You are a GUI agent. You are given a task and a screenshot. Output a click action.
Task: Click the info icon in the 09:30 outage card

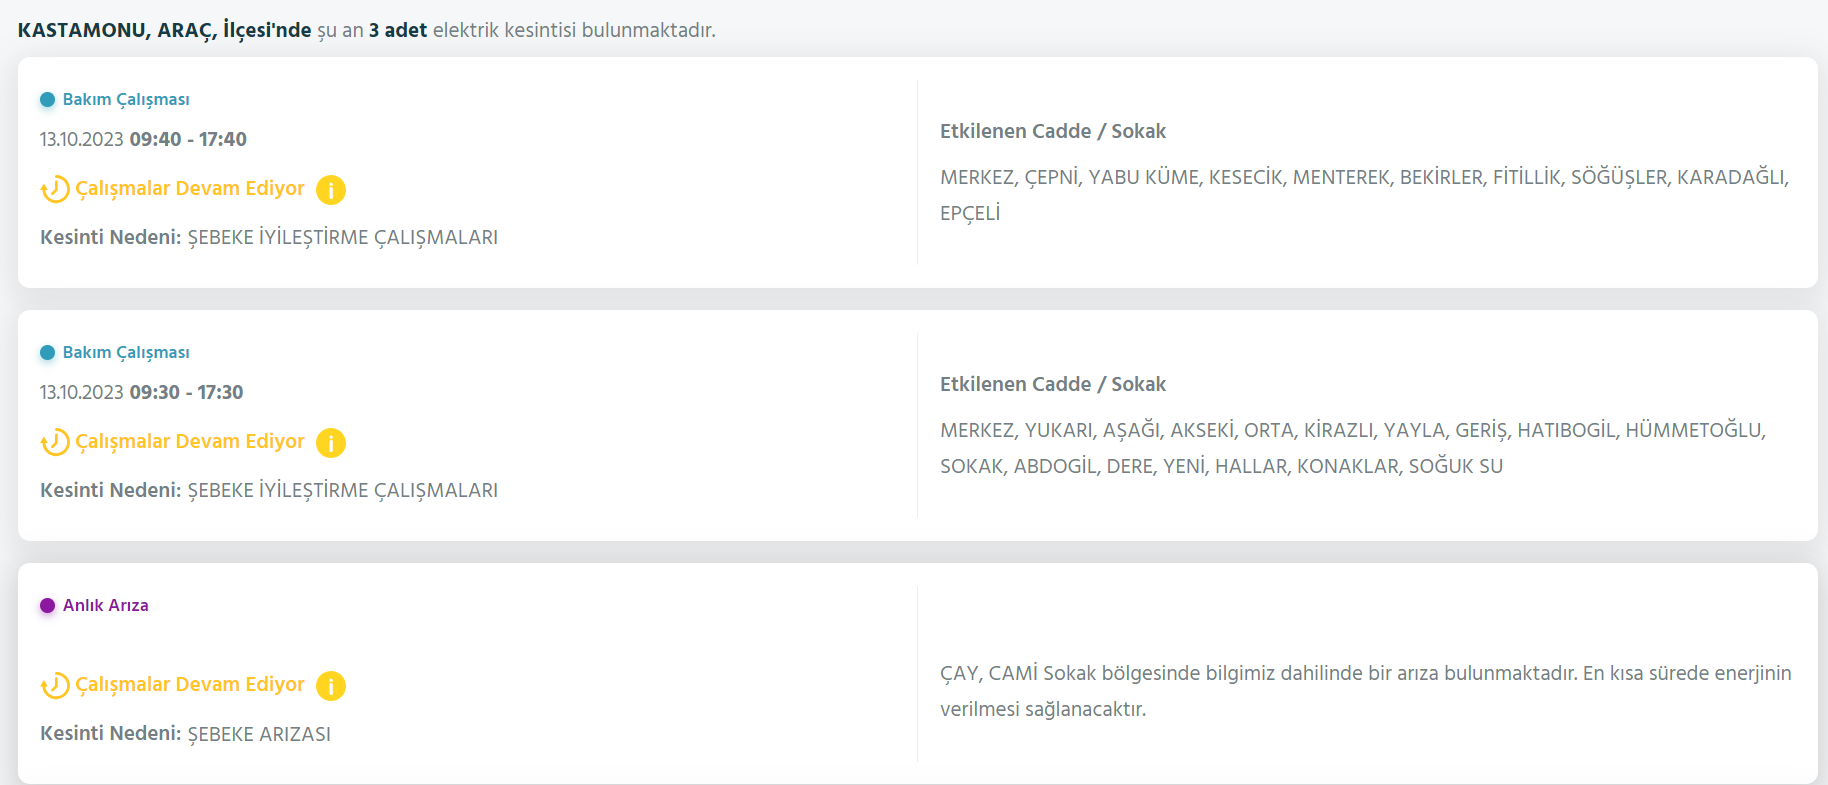331,442
